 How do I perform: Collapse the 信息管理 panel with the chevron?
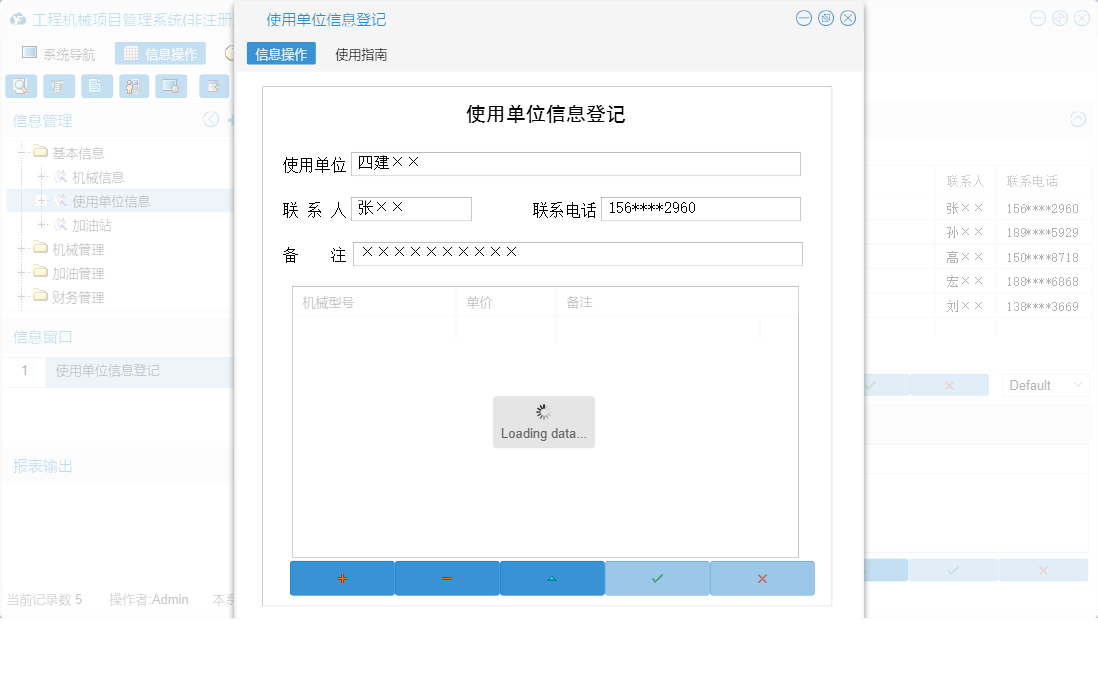[211, 119]
